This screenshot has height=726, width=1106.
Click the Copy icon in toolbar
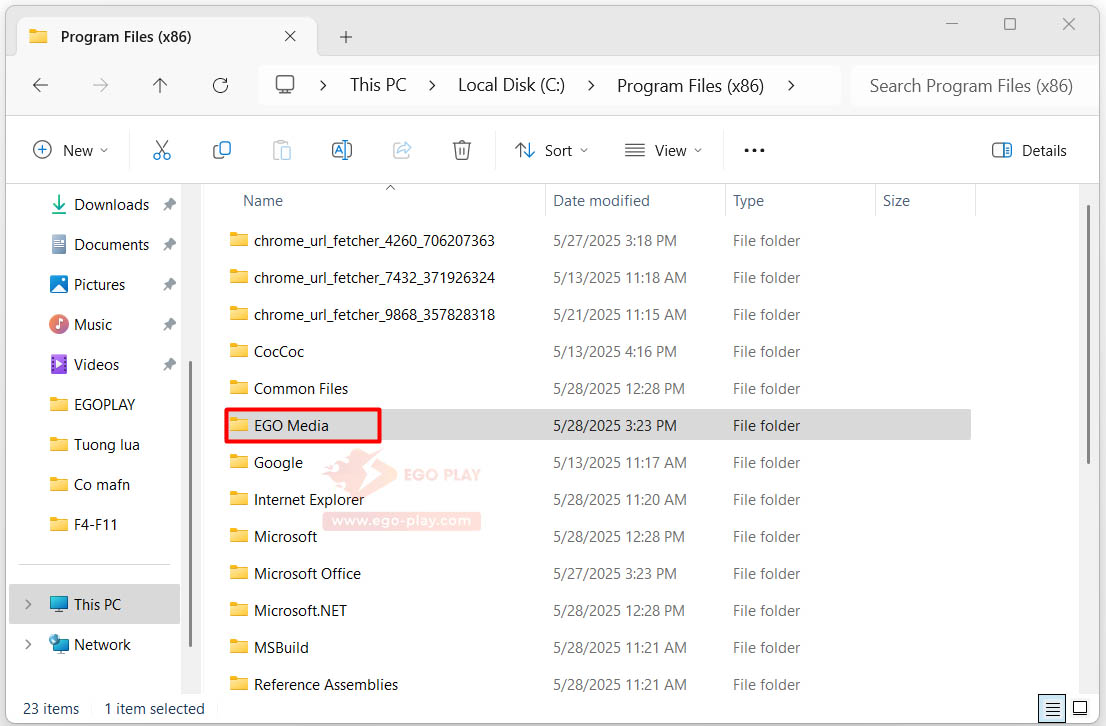point(221,150)
